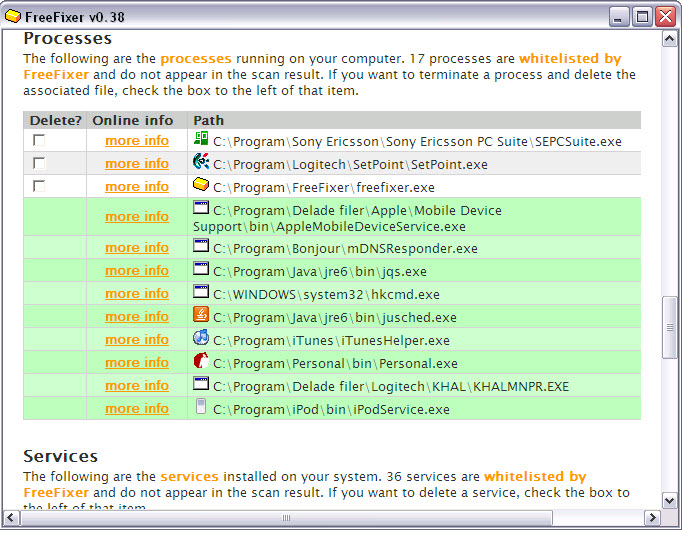Click the iPodService.exe icon

pos(201,408)
